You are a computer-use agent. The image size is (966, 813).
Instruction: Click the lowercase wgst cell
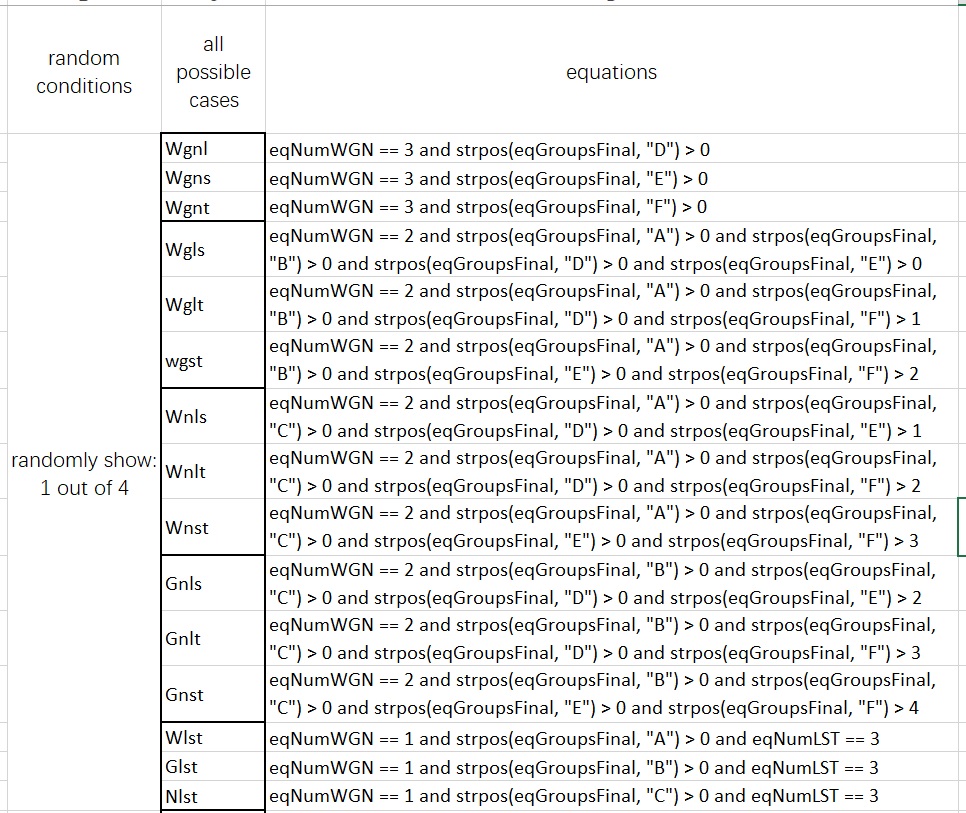pyautogui.click(x=213, y=361)
